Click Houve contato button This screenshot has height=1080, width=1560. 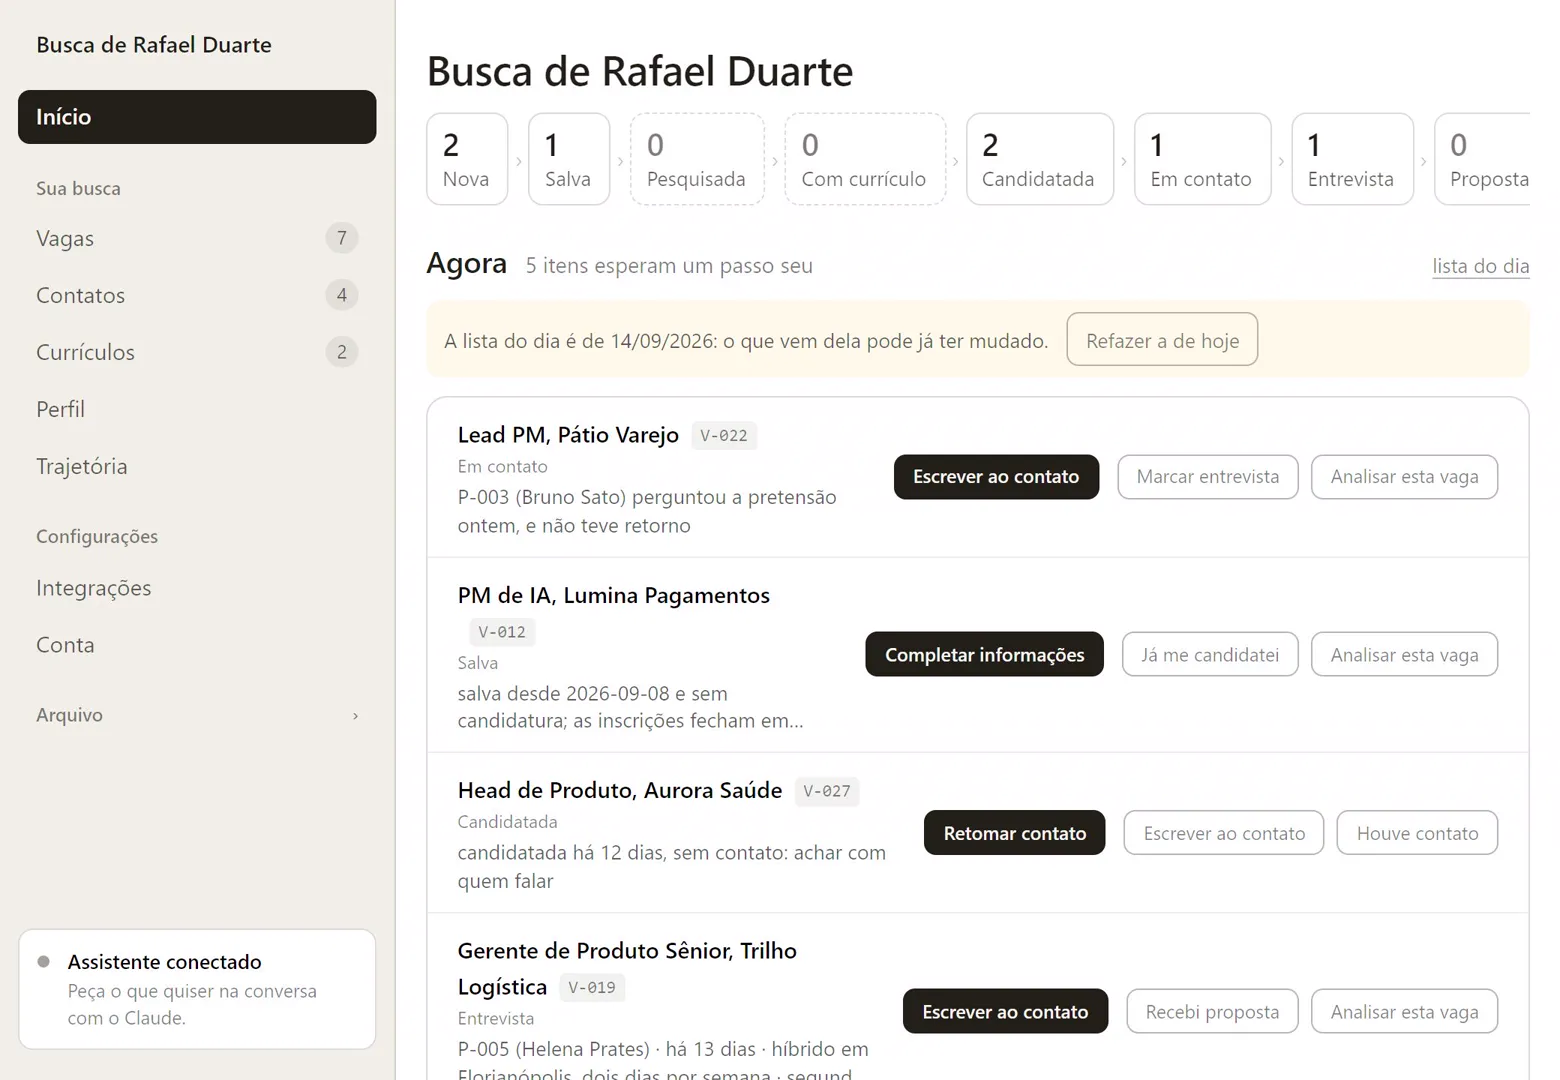[1417, 833]
